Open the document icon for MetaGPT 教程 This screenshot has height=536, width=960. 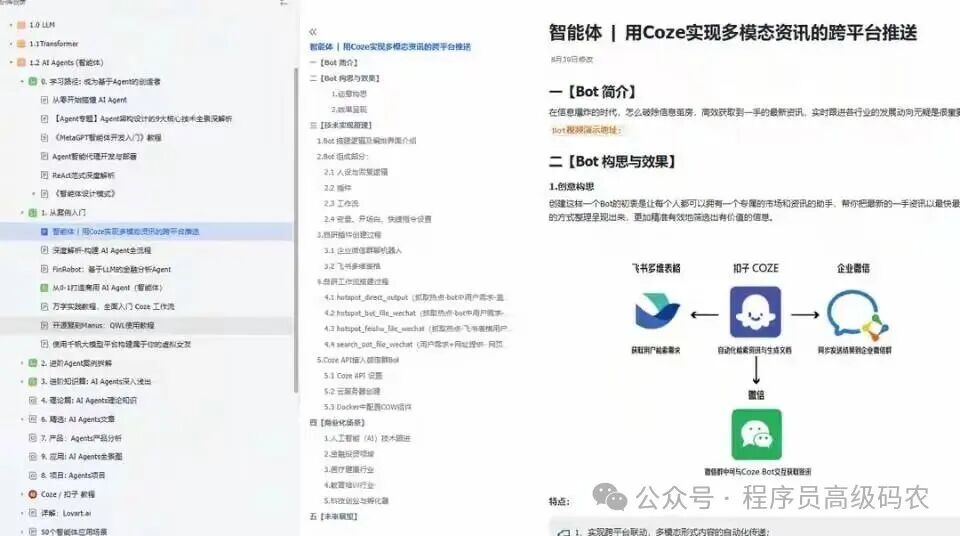pos(44,138)
